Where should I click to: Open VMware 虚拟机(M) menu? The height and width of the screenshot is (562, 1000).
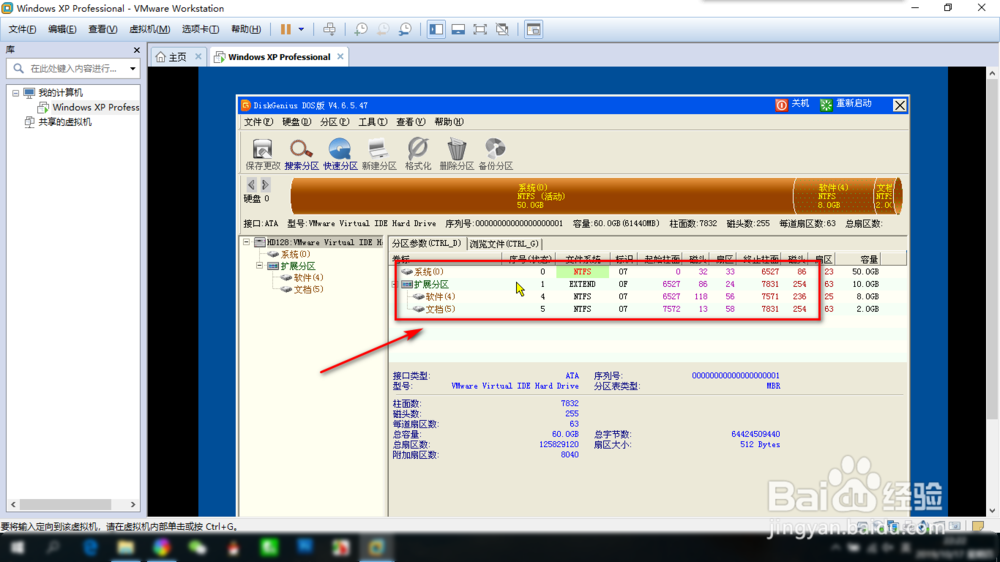coord(150,29)
